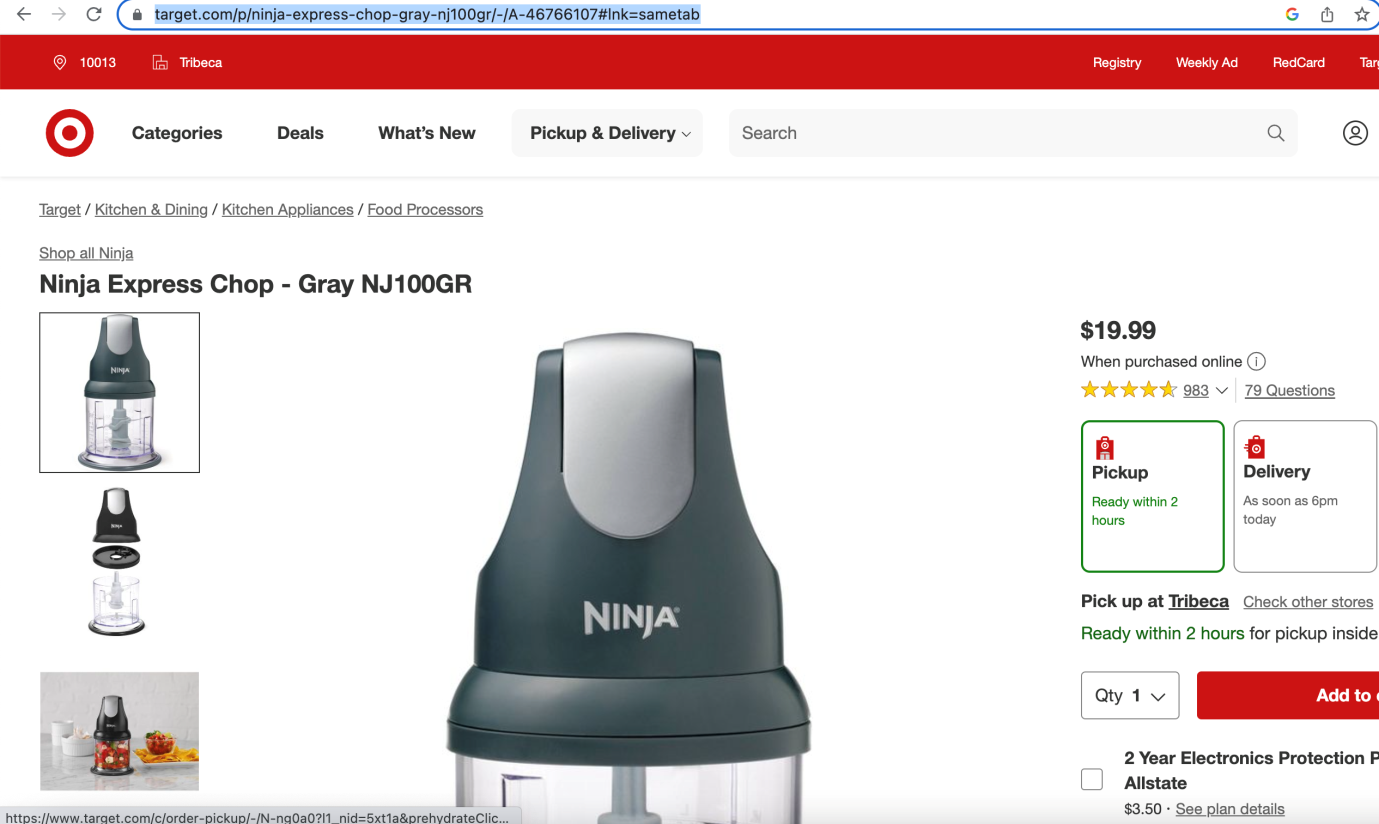Open the 983 reviews link
The width and height of the screenshot is (1379, 824).
[1196, 390]
